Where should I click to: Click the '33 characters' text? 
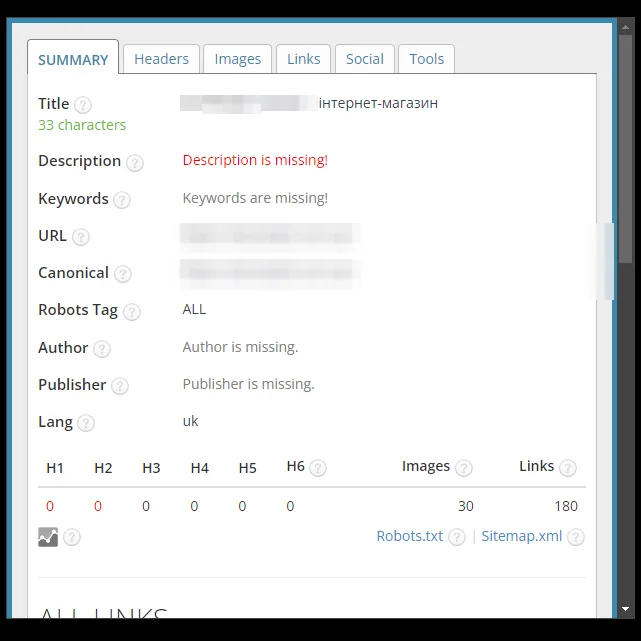pos(82,125)
